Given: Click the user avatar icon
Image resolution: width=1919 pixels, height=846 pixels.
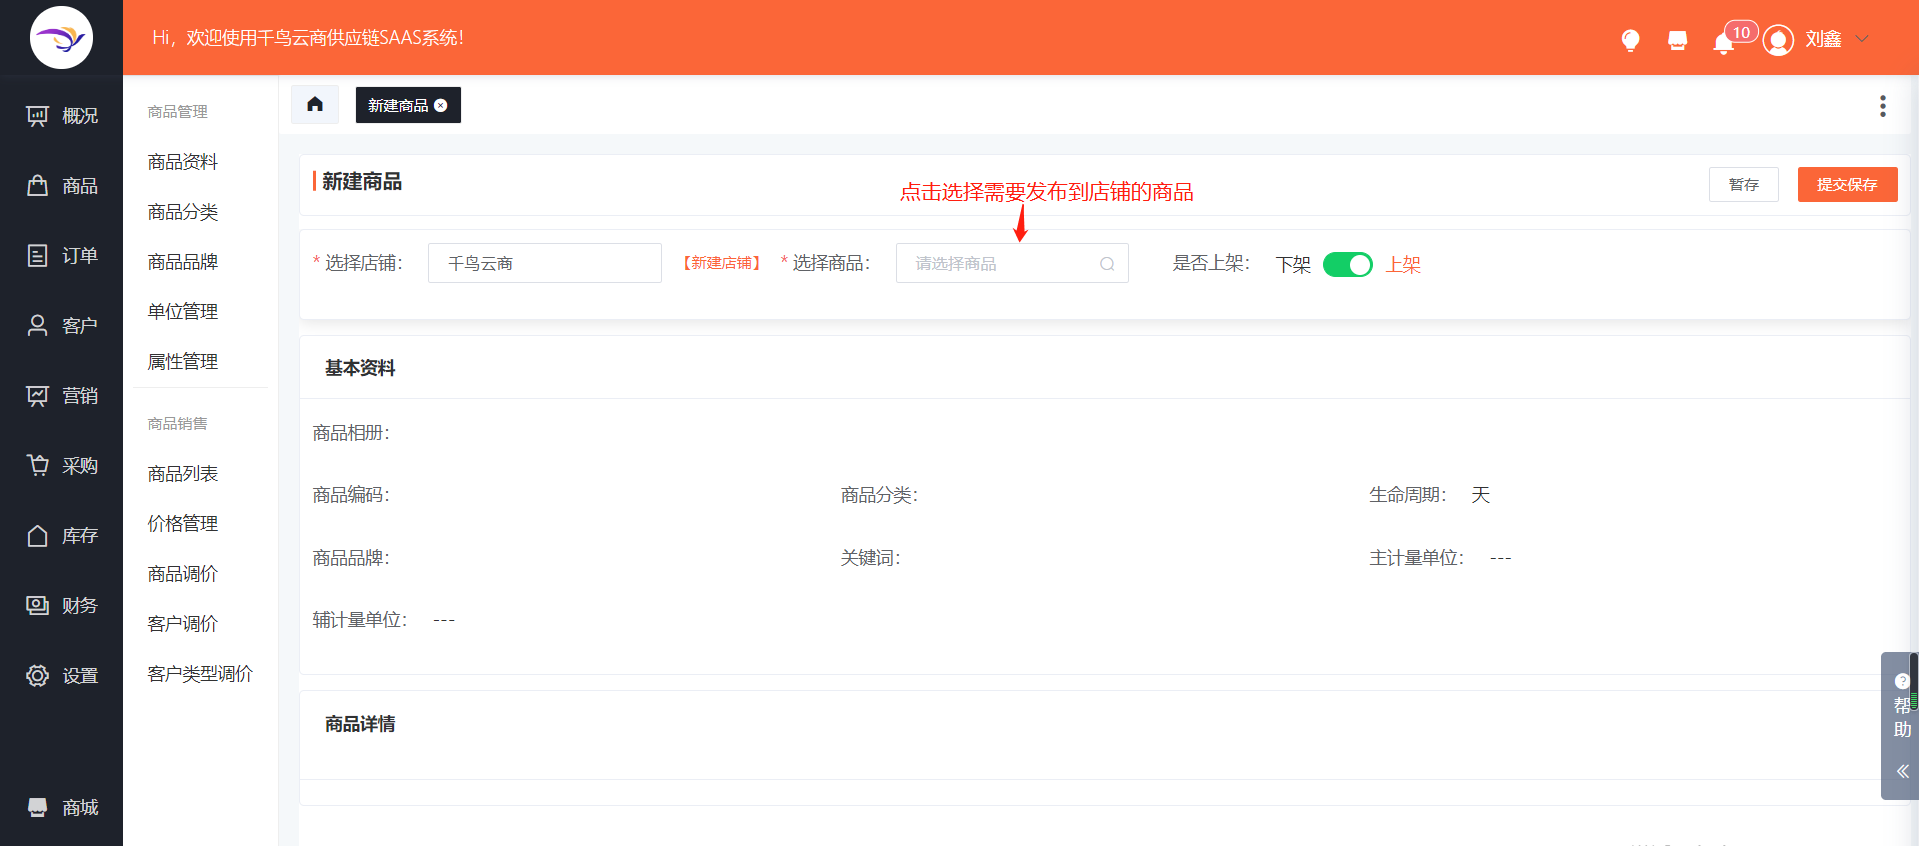Looking at the screenshot, I should (1778, 40).
